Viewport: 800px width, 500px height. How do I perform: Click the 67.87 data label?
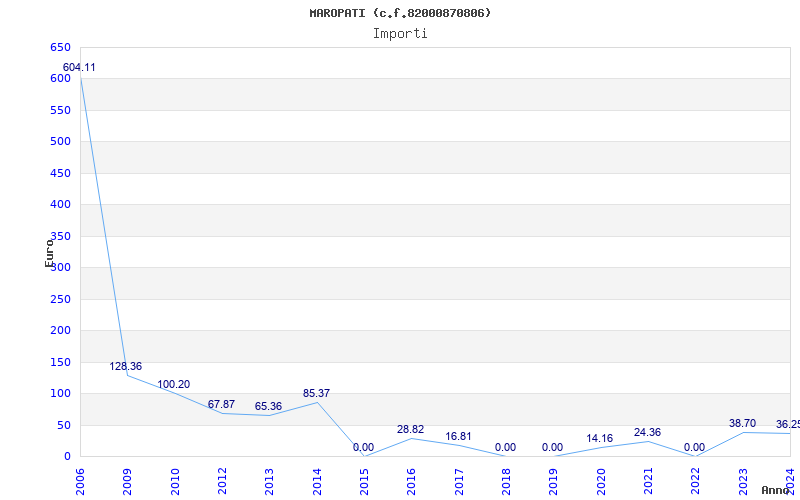[221, 404]
